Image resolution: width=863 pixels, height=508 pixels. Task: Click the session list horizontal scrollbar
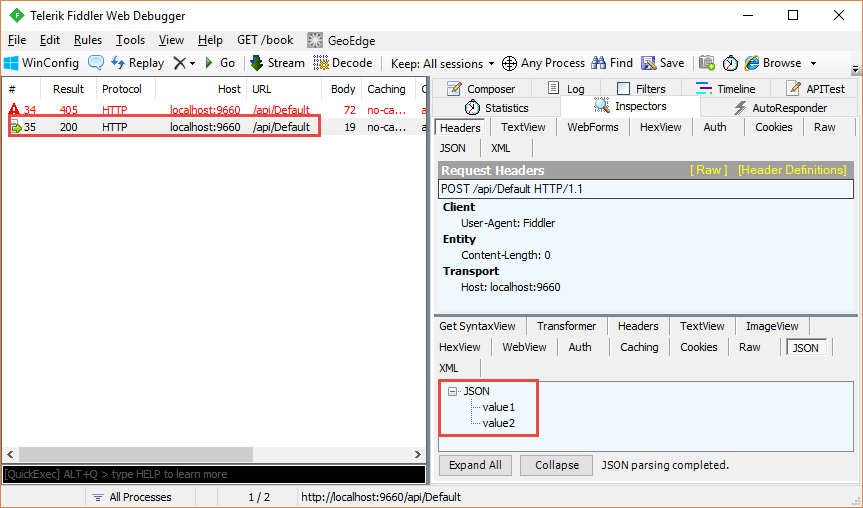tap(135, 454)
